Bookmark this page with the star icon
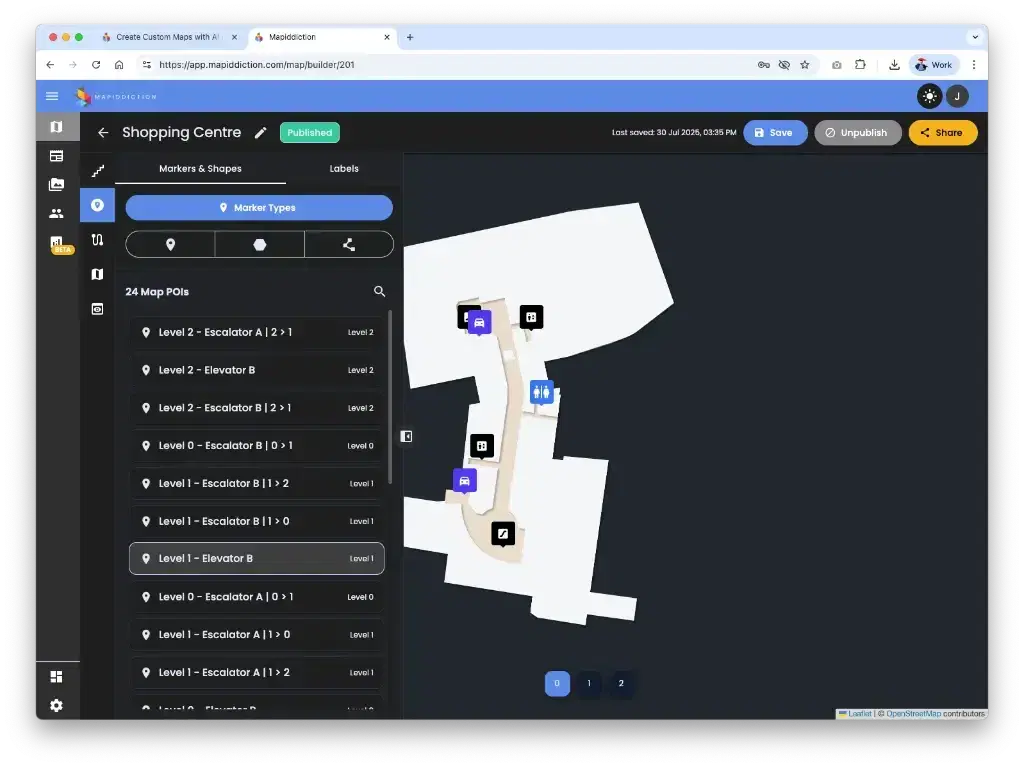Screen dimensions: 1024x767 (x=805, y=65)
